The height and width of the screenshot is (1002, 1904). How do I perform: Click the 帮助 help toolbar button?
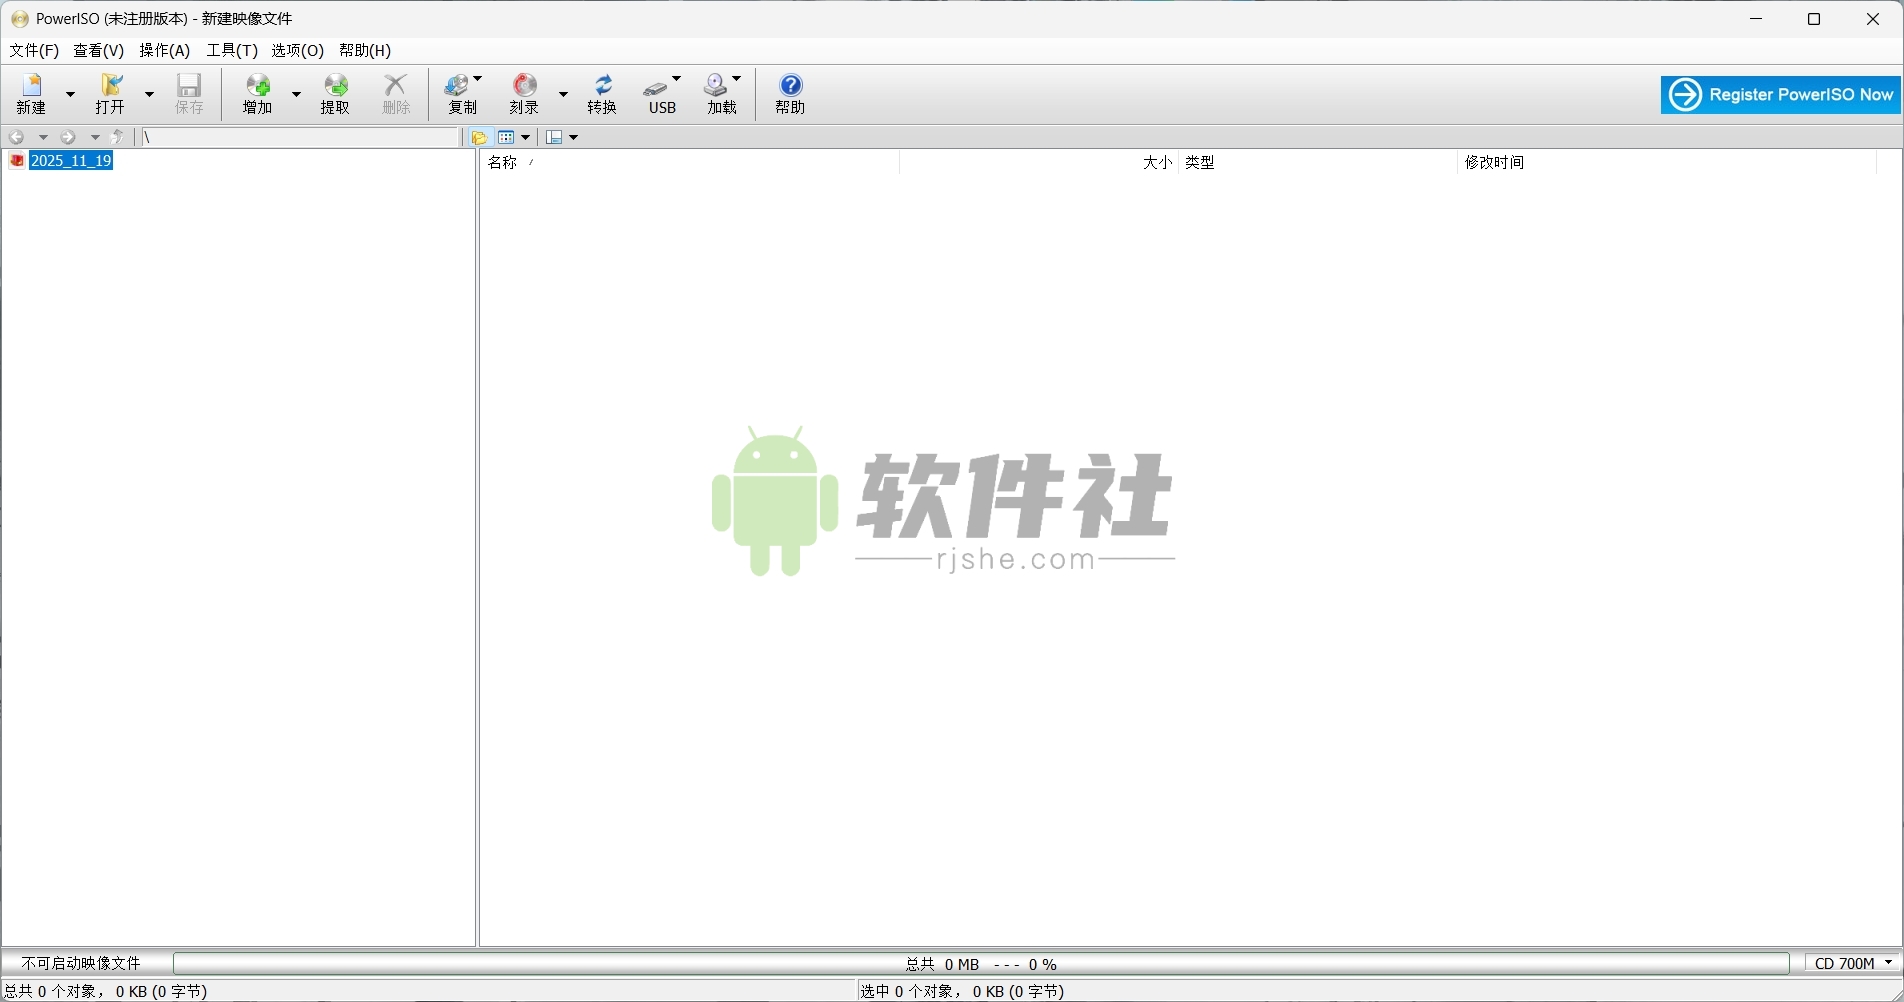[x=789, y=94]
